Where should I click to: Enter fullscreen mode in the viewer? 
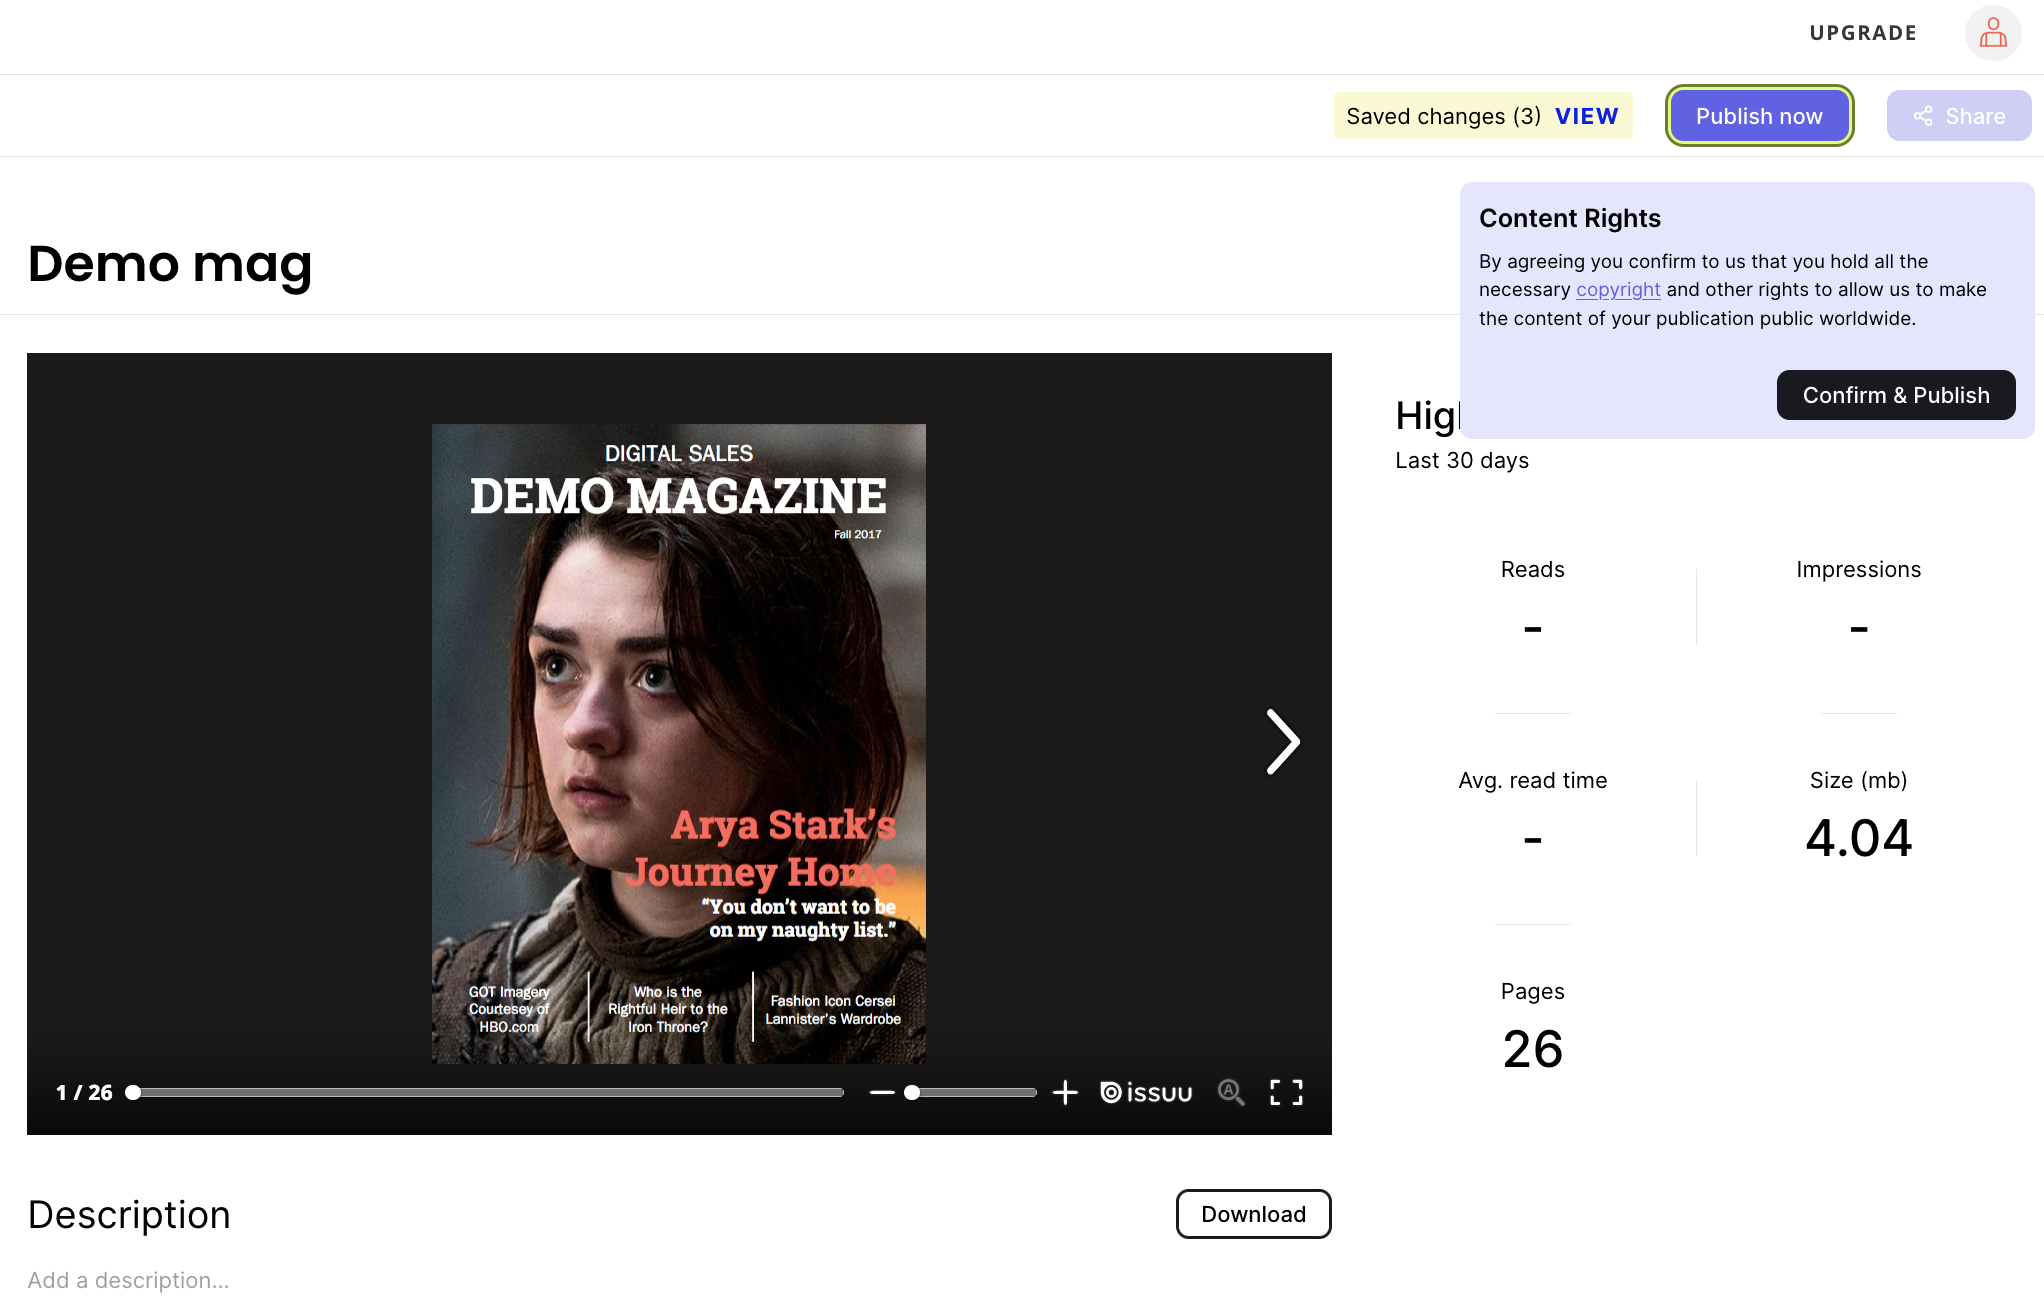point(1286,1093)
